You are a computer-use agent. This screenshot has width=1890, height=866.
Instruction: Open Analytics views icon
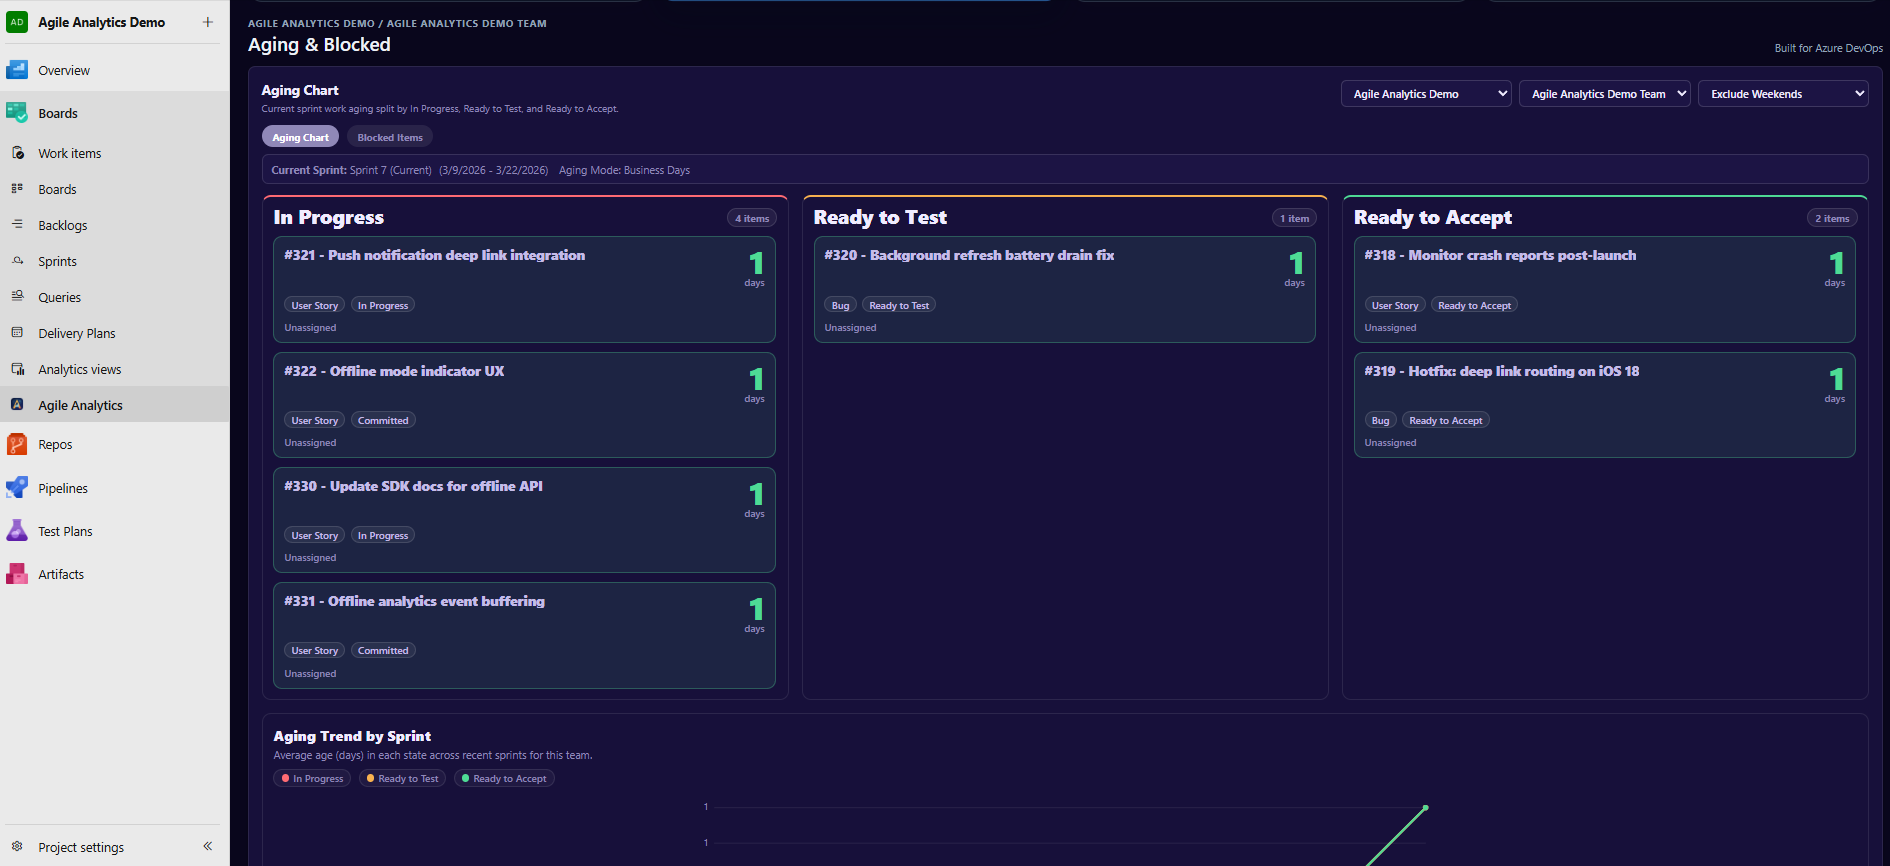pos(17,369)
